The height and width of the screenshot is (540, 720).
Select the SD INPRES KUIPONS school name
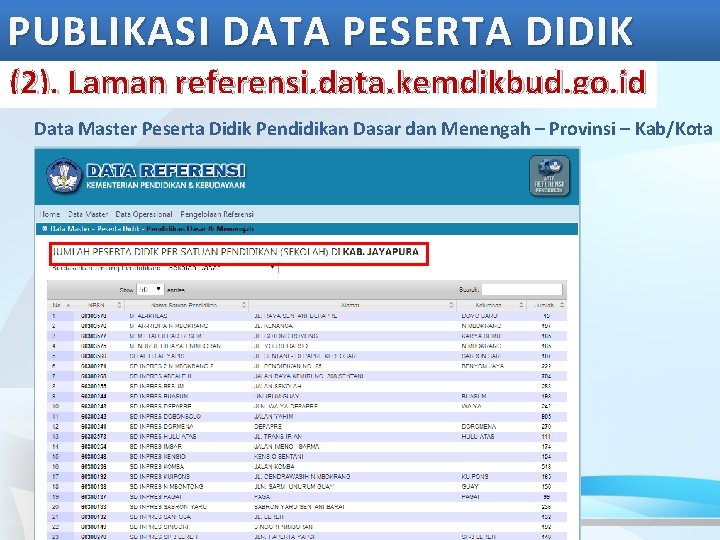pyautogui.click(x=160, y=477)
